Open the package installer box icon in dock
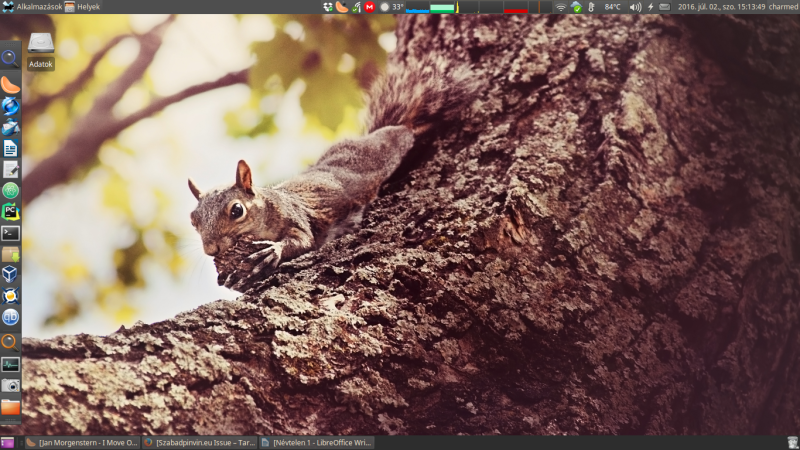This screenshot has height=450, width=800. coord(10,254)
